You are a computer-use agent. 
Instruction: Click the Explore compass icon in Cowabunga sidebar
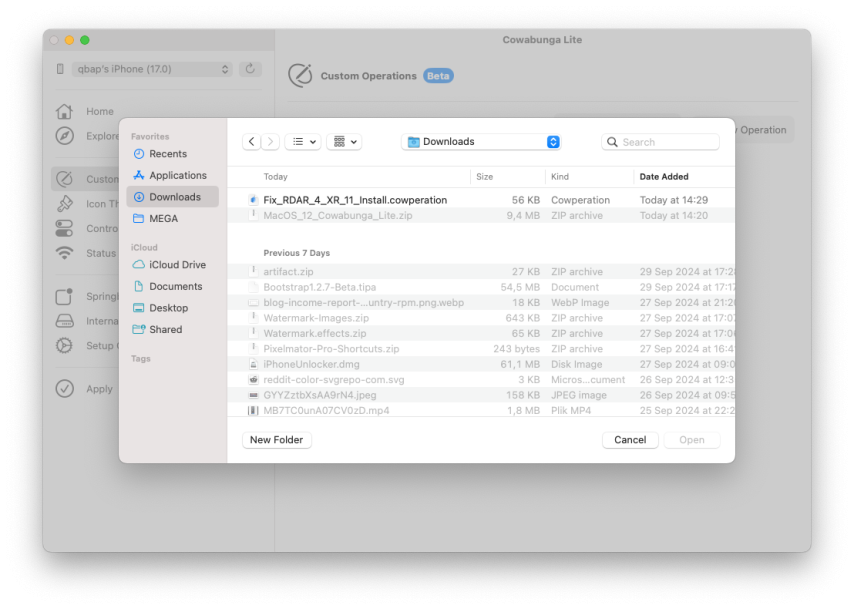[x=64, y=136]
